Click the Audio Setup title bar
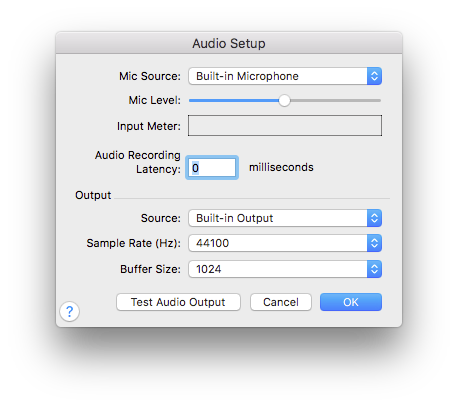 229,43
